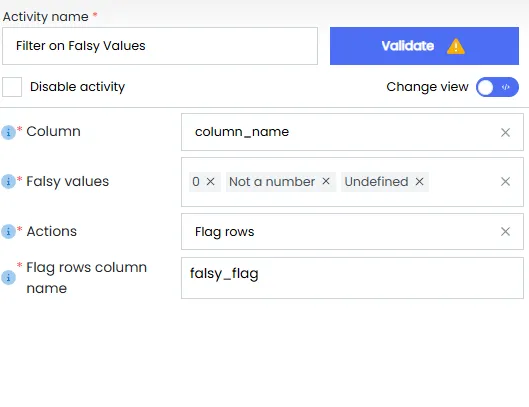The image size is (529, 407).
Task: Clear the column_name selection
Action: click(x=505, y=132)
